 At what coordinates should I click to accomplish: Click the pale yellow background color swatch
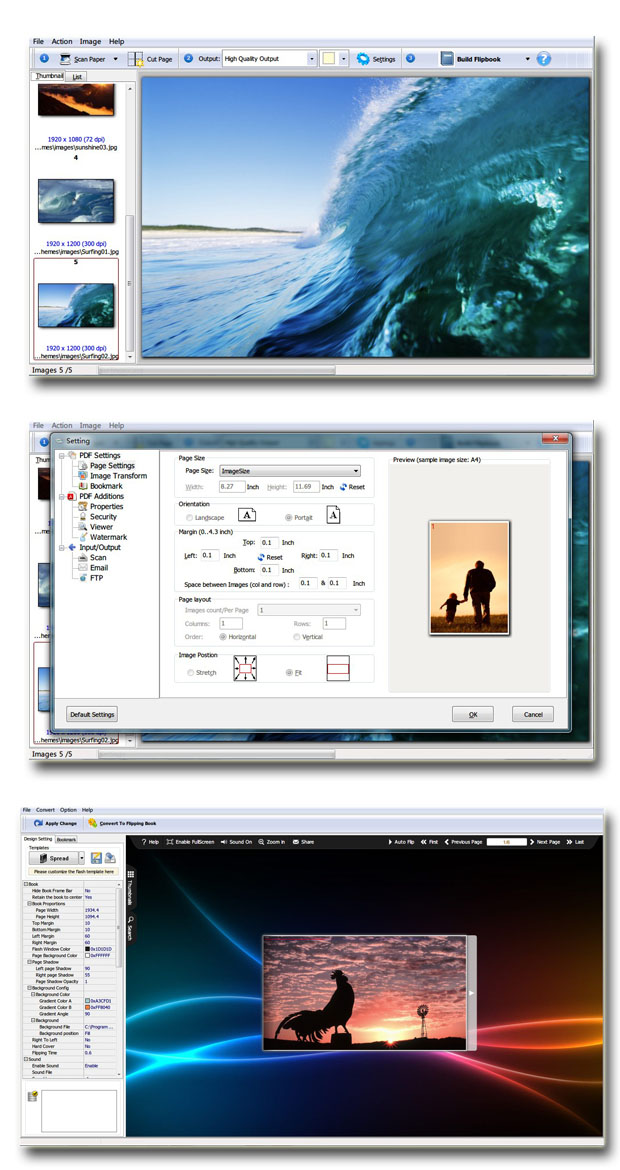click(328, 59)
